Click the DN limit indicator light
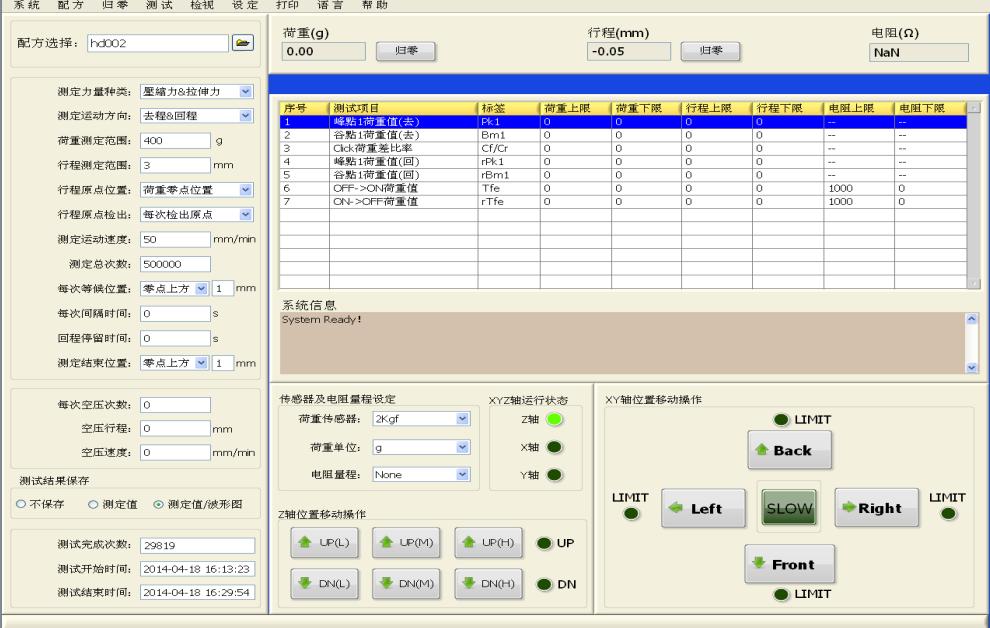Screen dimensions: 990x628 pos(544,584)
